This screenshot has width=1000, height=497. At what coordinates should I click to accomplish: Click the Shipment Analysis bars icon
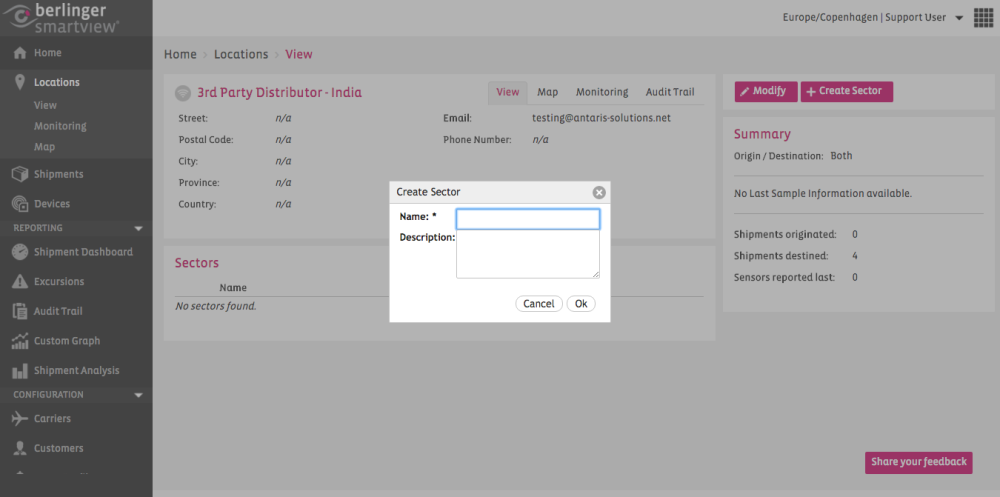point(20,371)
